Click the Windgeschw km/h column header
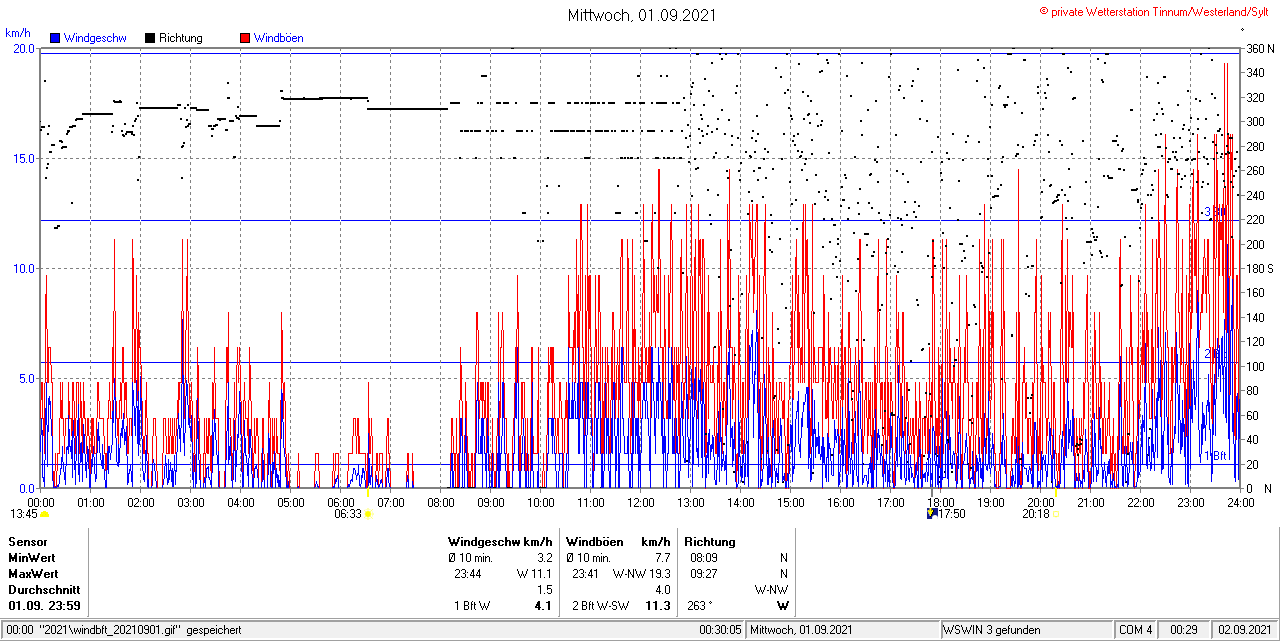This screenshot has height=641, width=1280. point(500,541)
